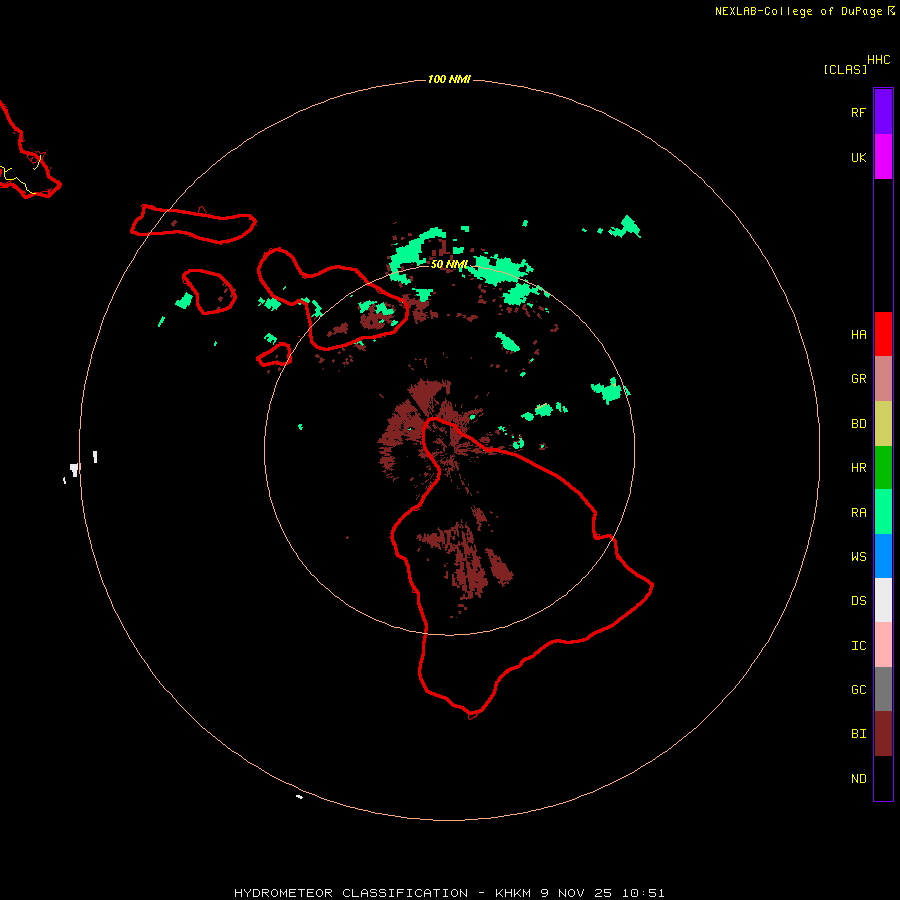Click the 'GC' legend label
This screenshot has width=900, height=900.
(859, 690)
